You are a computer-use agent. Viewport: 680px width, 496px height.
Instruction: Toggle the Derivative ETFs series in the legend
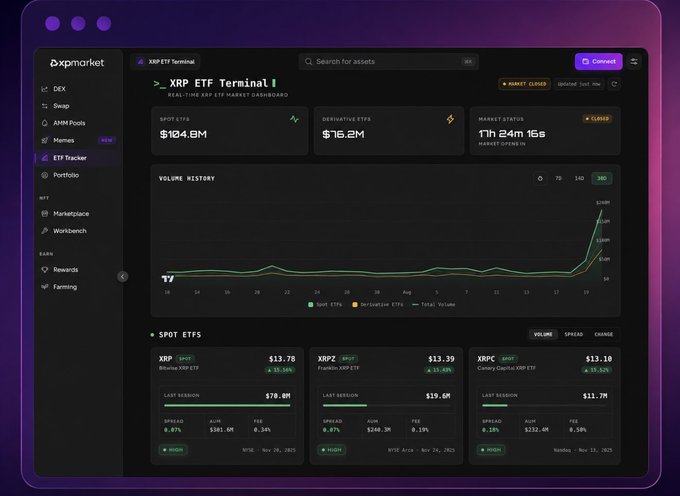tap(378, 305)
